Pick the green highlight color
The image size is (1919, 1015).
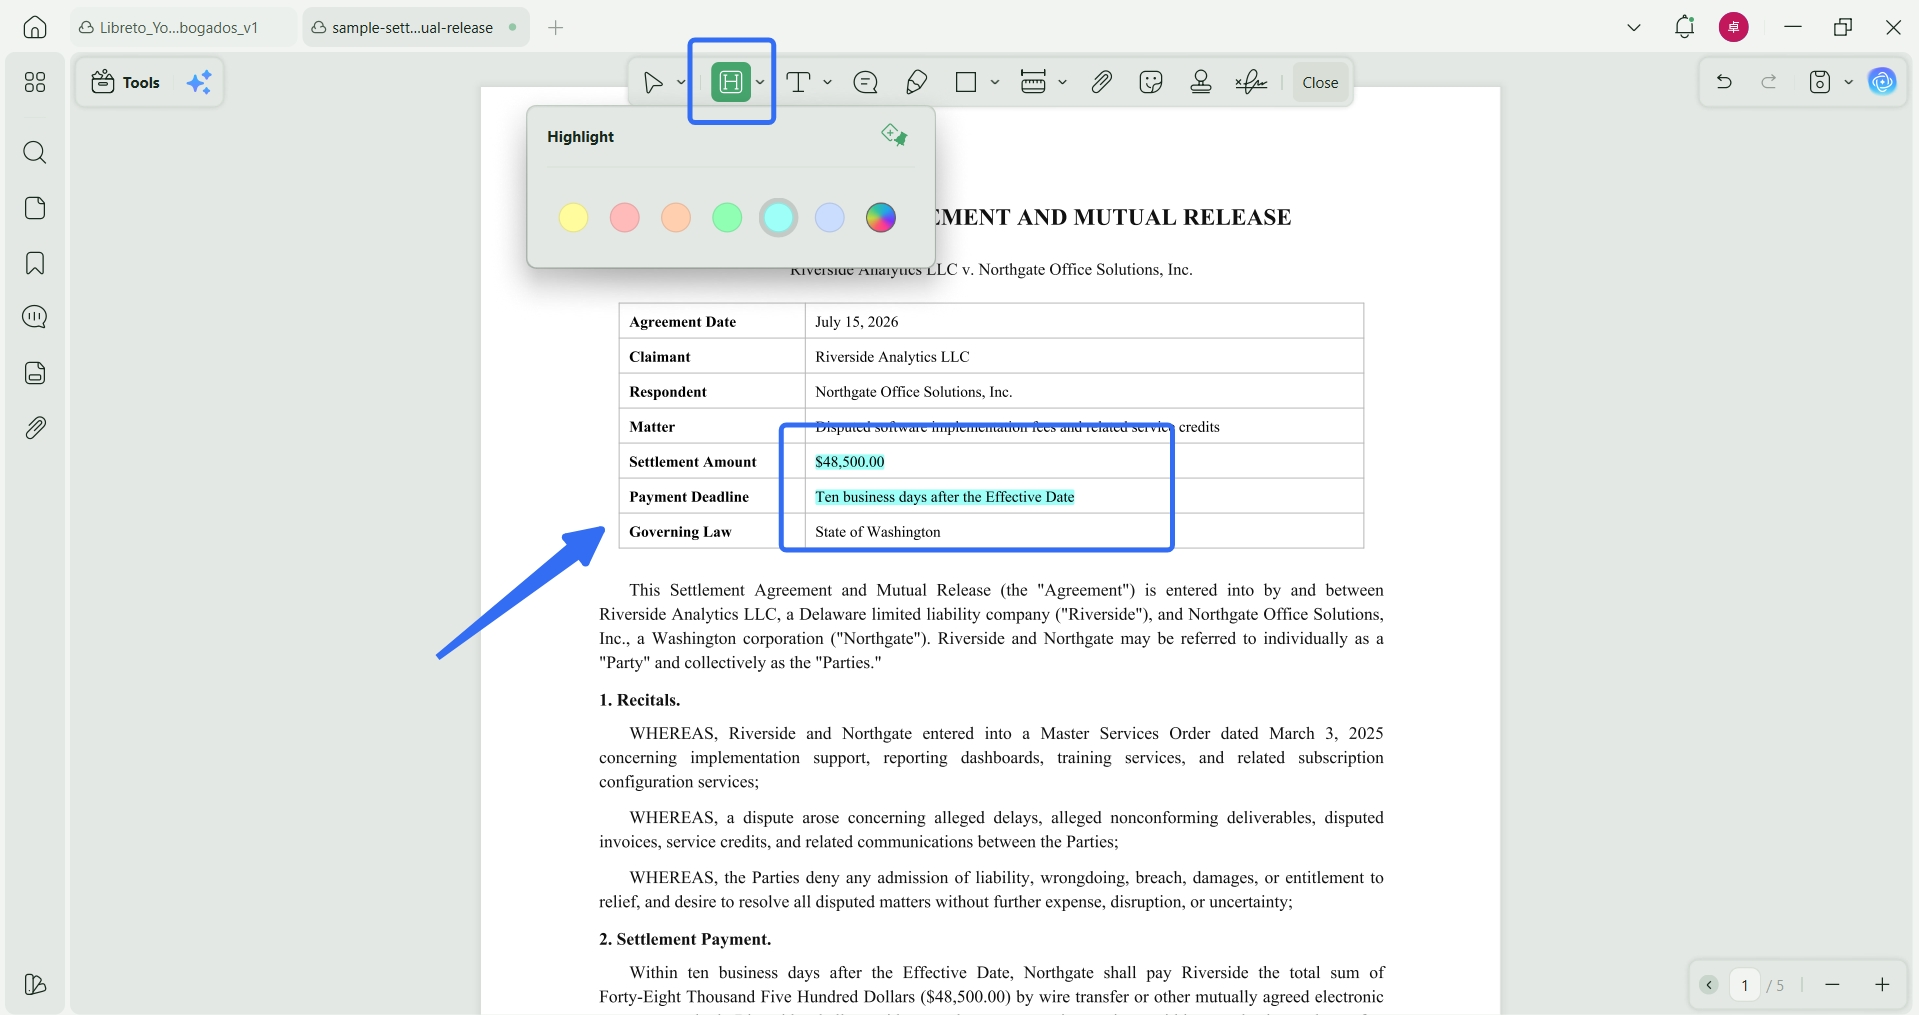(727, 217)
